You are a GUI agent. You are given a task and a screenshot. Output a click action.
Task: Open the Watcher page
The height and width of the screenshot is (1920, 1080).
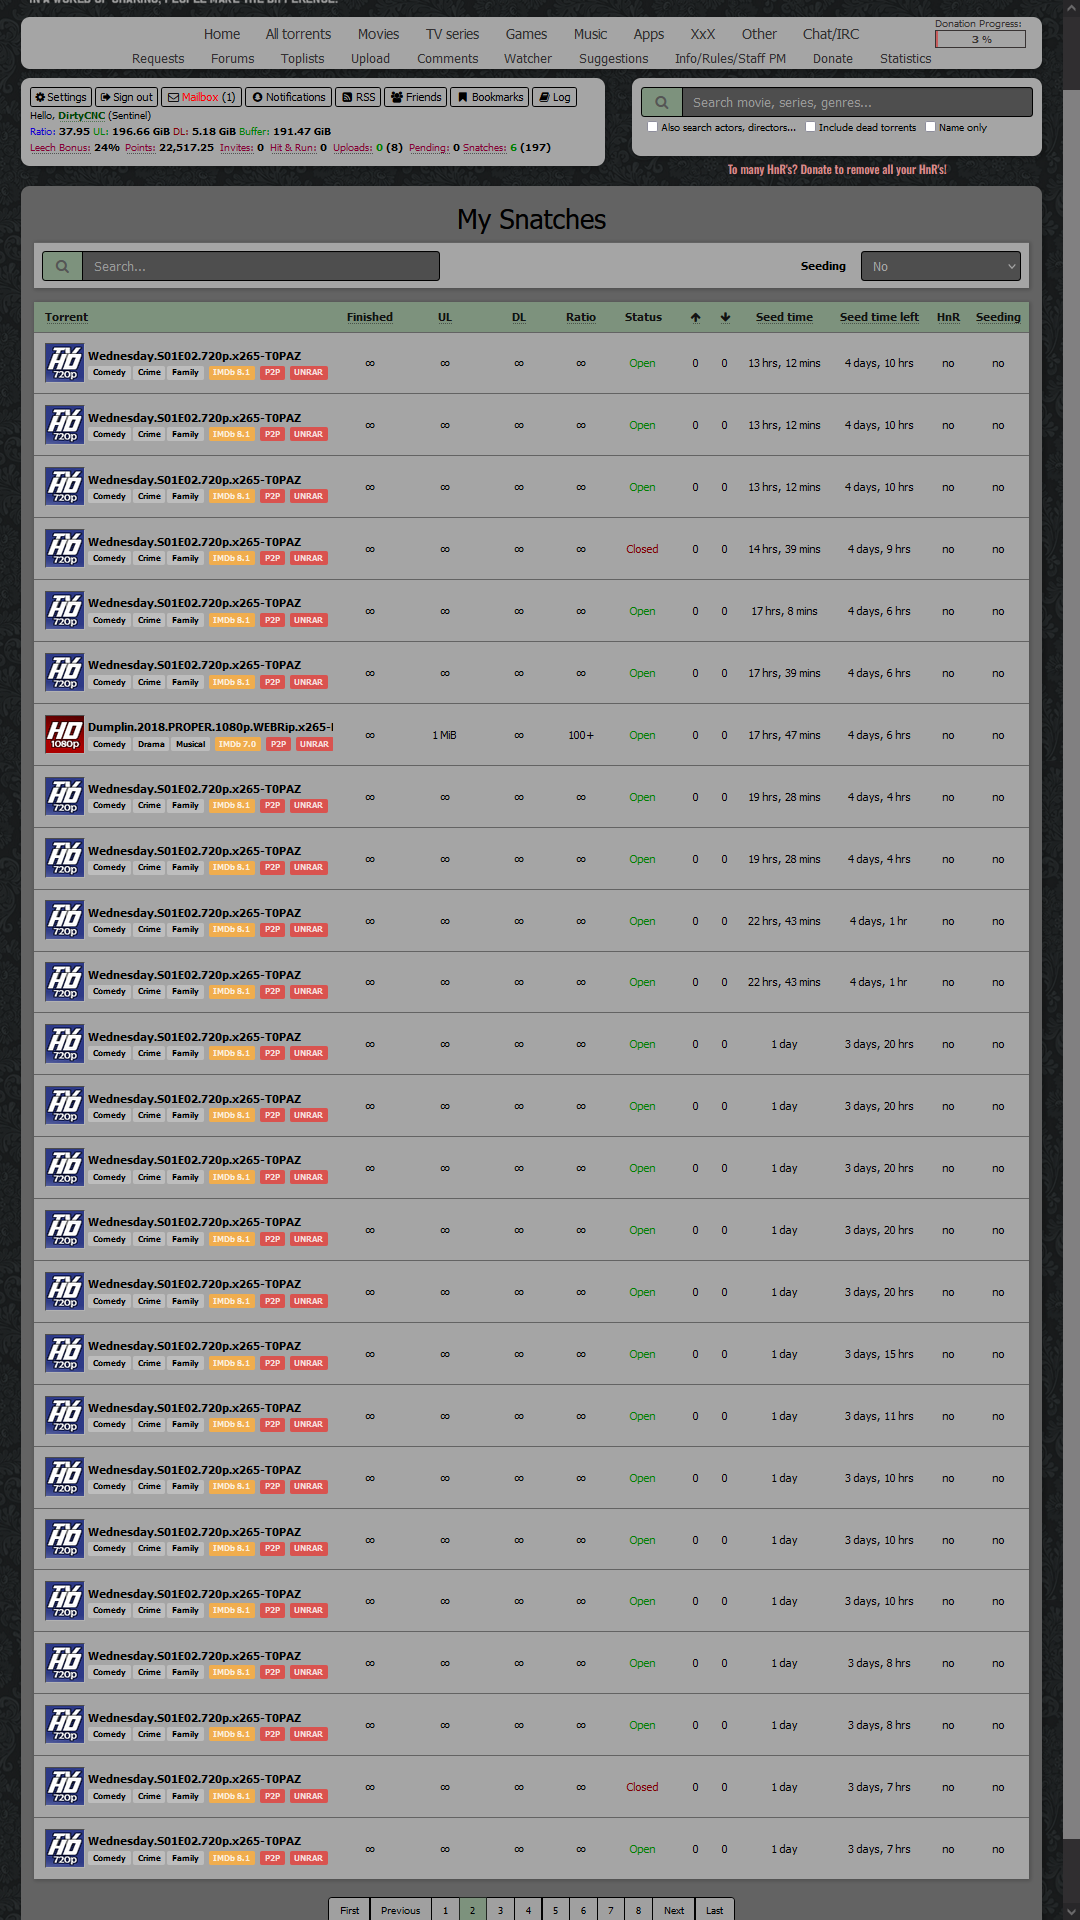tap(528, 59)
